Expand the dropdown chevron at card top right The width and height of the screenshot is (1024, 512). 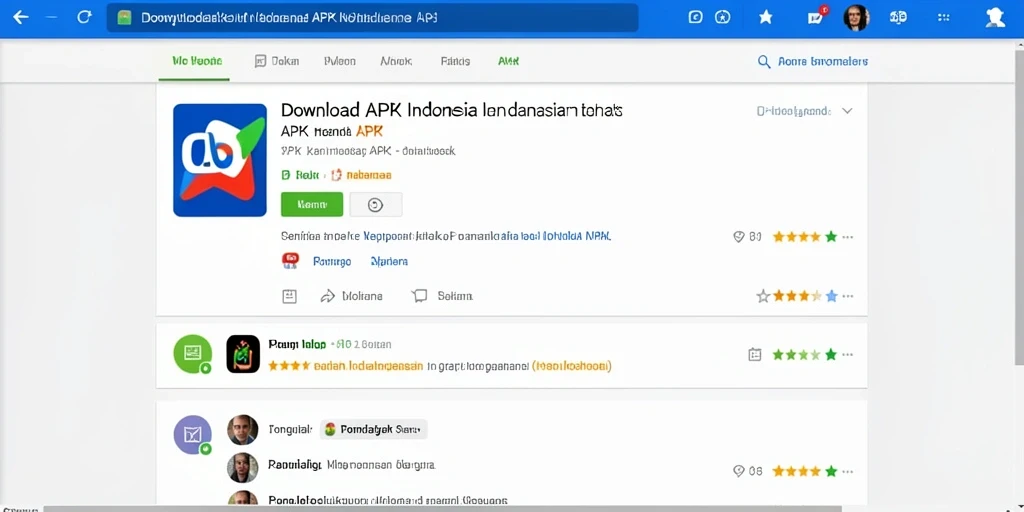pos(847,111)
